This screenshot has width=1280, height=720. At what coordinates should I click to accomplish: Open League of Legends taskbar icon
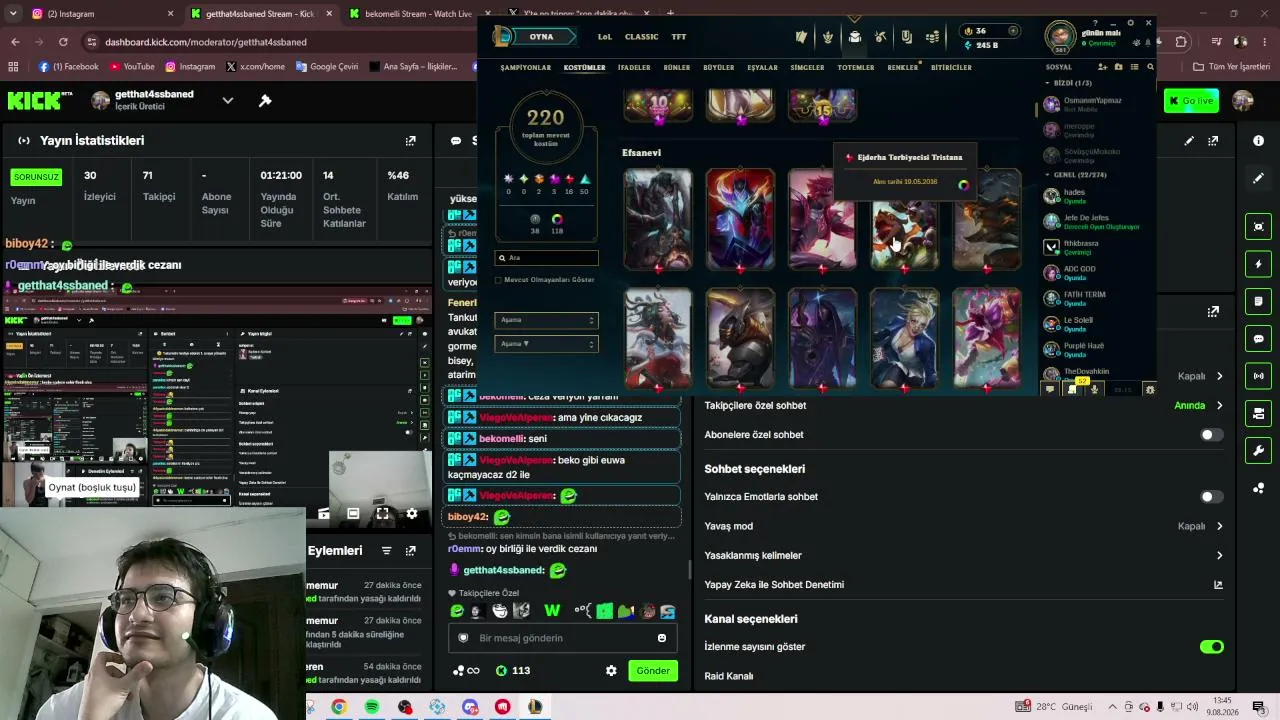coord(535,707)
